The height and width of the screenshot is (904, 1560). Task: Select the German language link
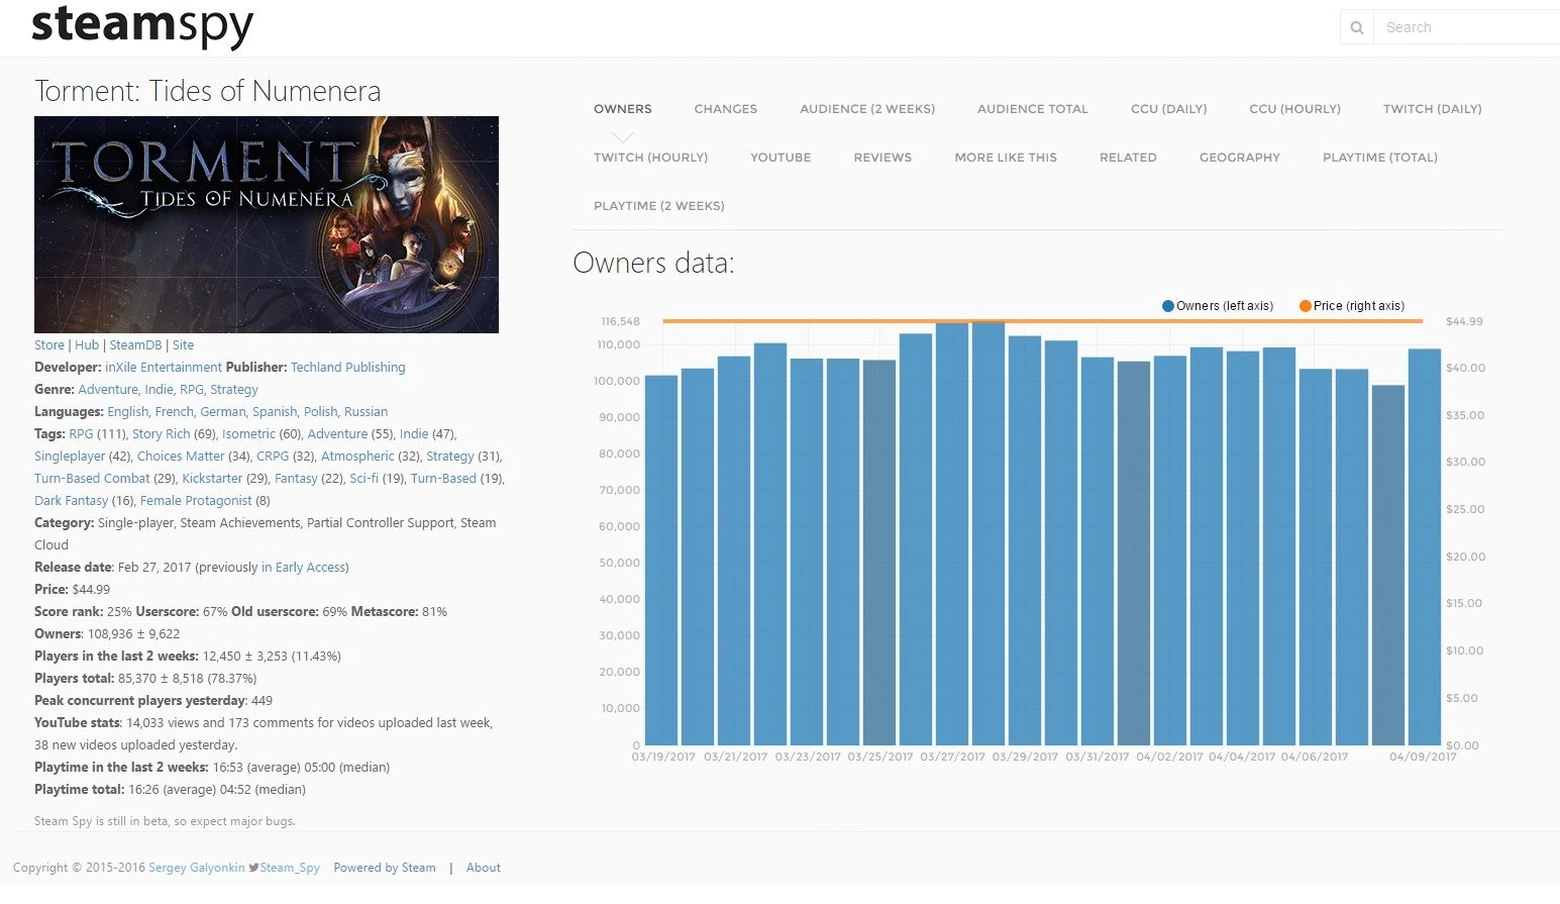(222, 412)
